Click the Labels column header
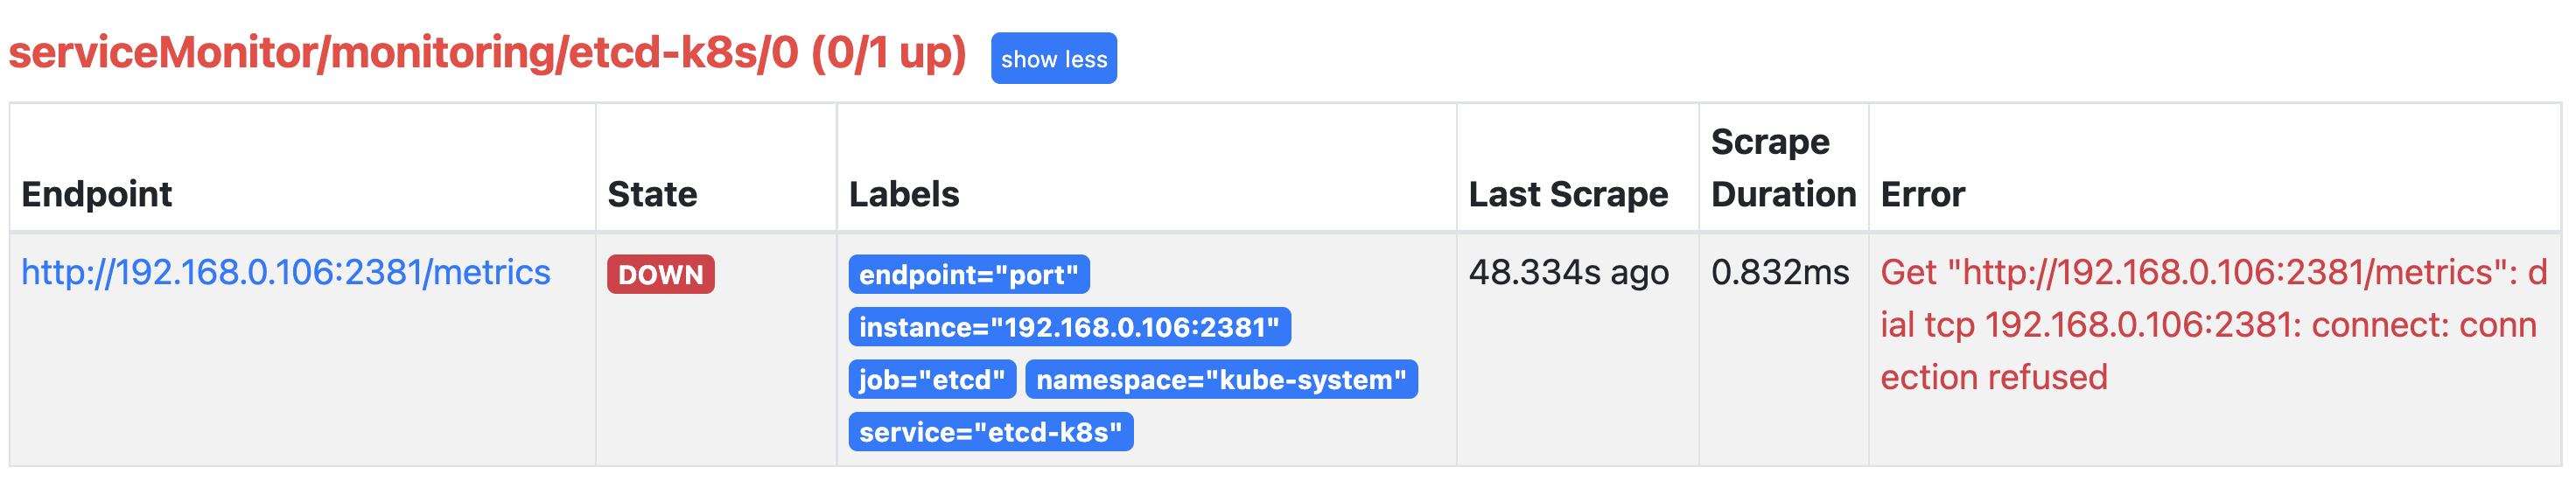The width and height of the screenshot is (2576, 481). (904, 194)
